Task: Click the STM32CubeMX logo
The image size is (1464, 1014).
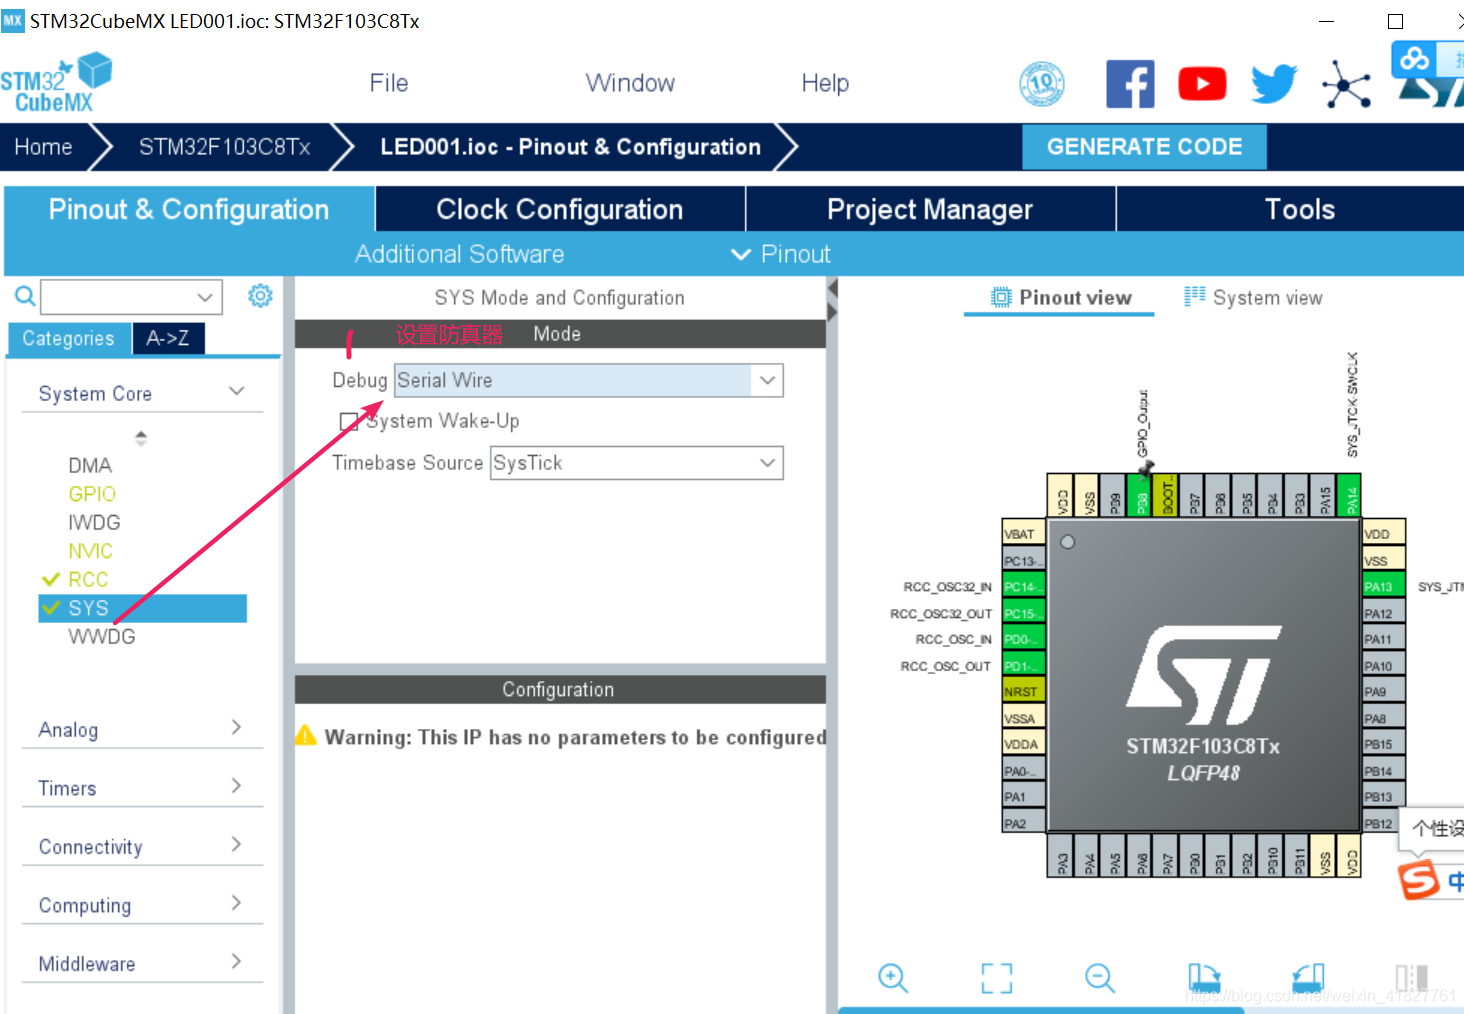Action: point(56,84)
